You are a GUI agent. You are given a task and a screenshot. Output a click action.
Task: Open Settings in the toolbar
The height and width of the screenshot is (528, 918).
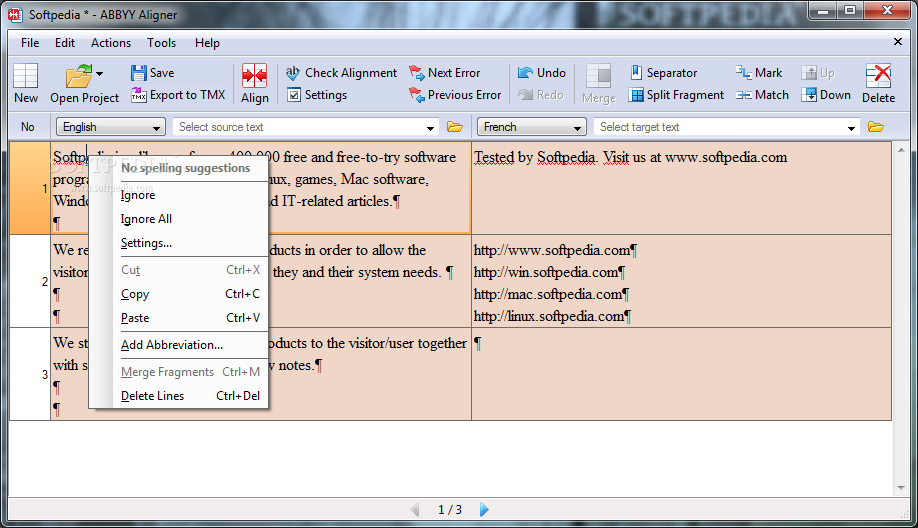pos(317,95)
